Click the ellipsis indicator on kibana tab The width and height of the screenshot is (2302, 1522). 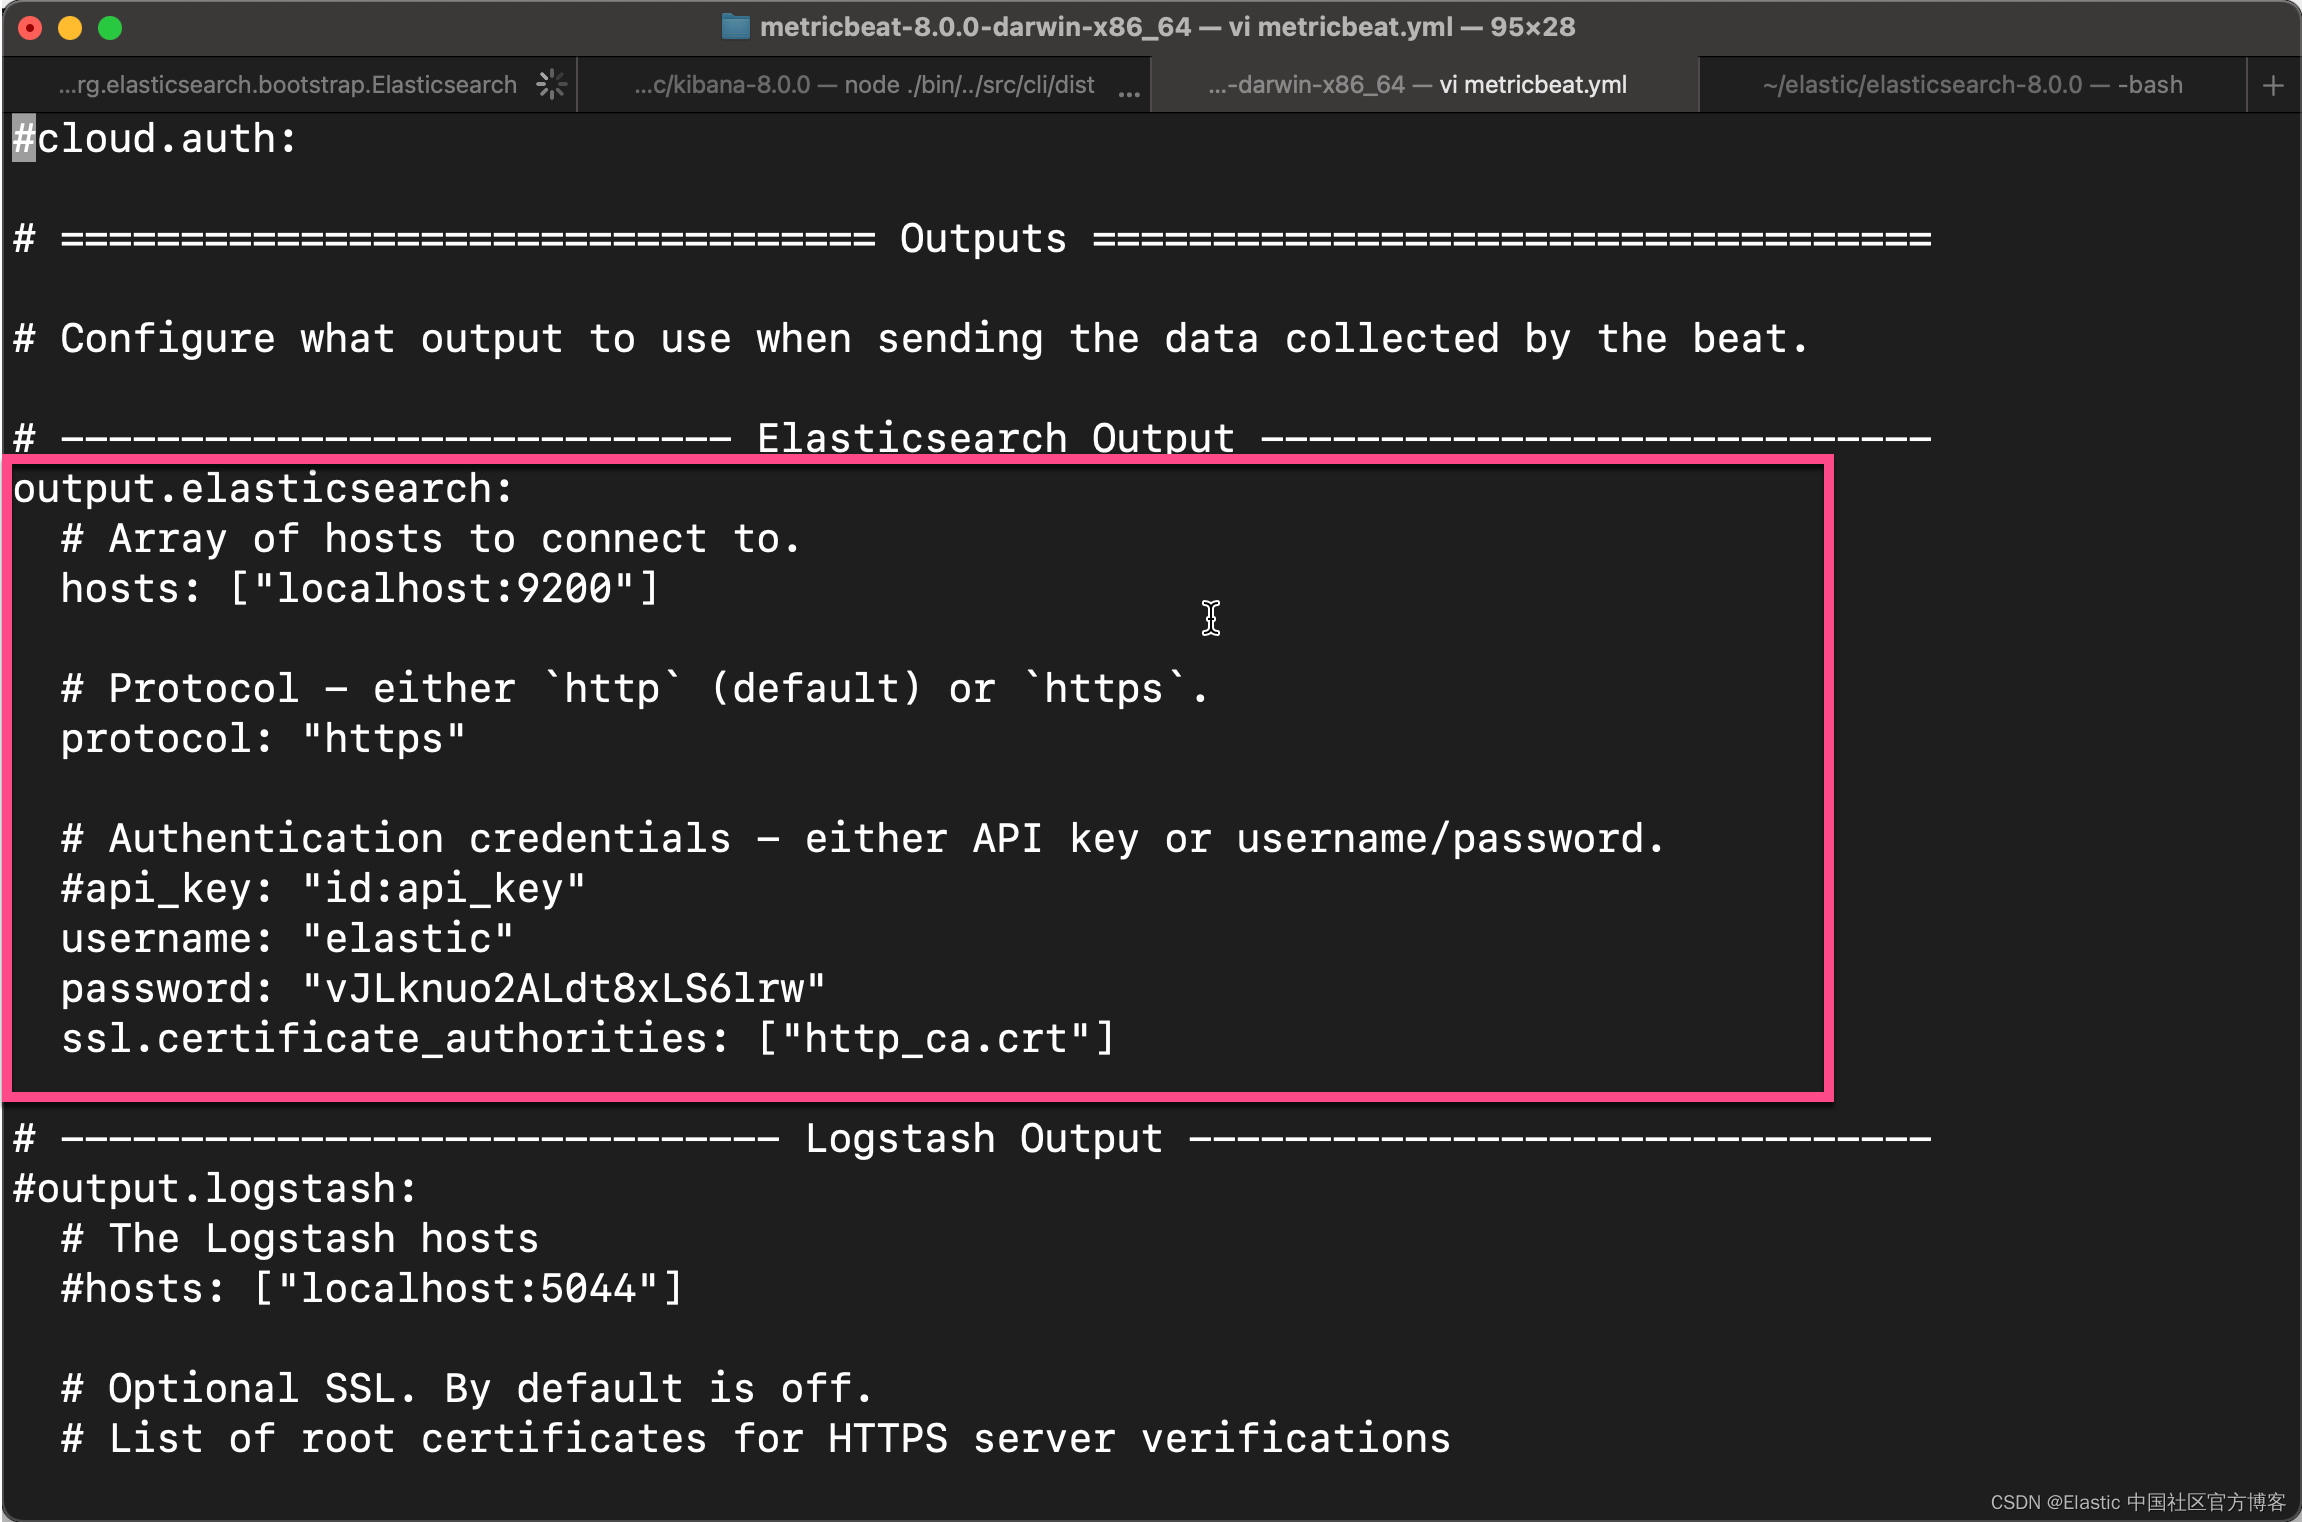[x=1128, y=93]
